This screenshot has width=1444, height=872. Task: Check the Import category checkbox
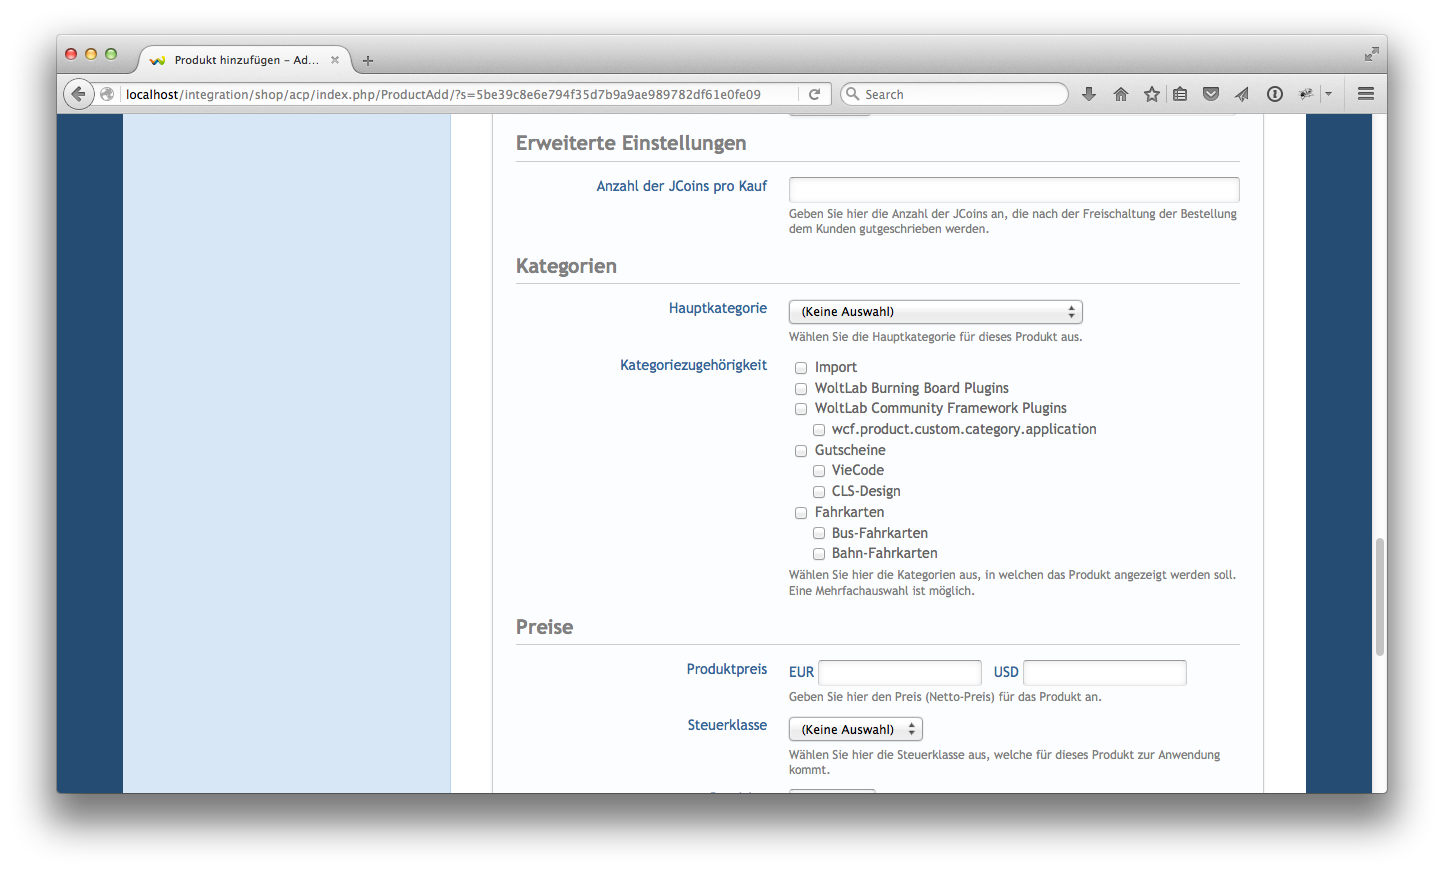801,368
